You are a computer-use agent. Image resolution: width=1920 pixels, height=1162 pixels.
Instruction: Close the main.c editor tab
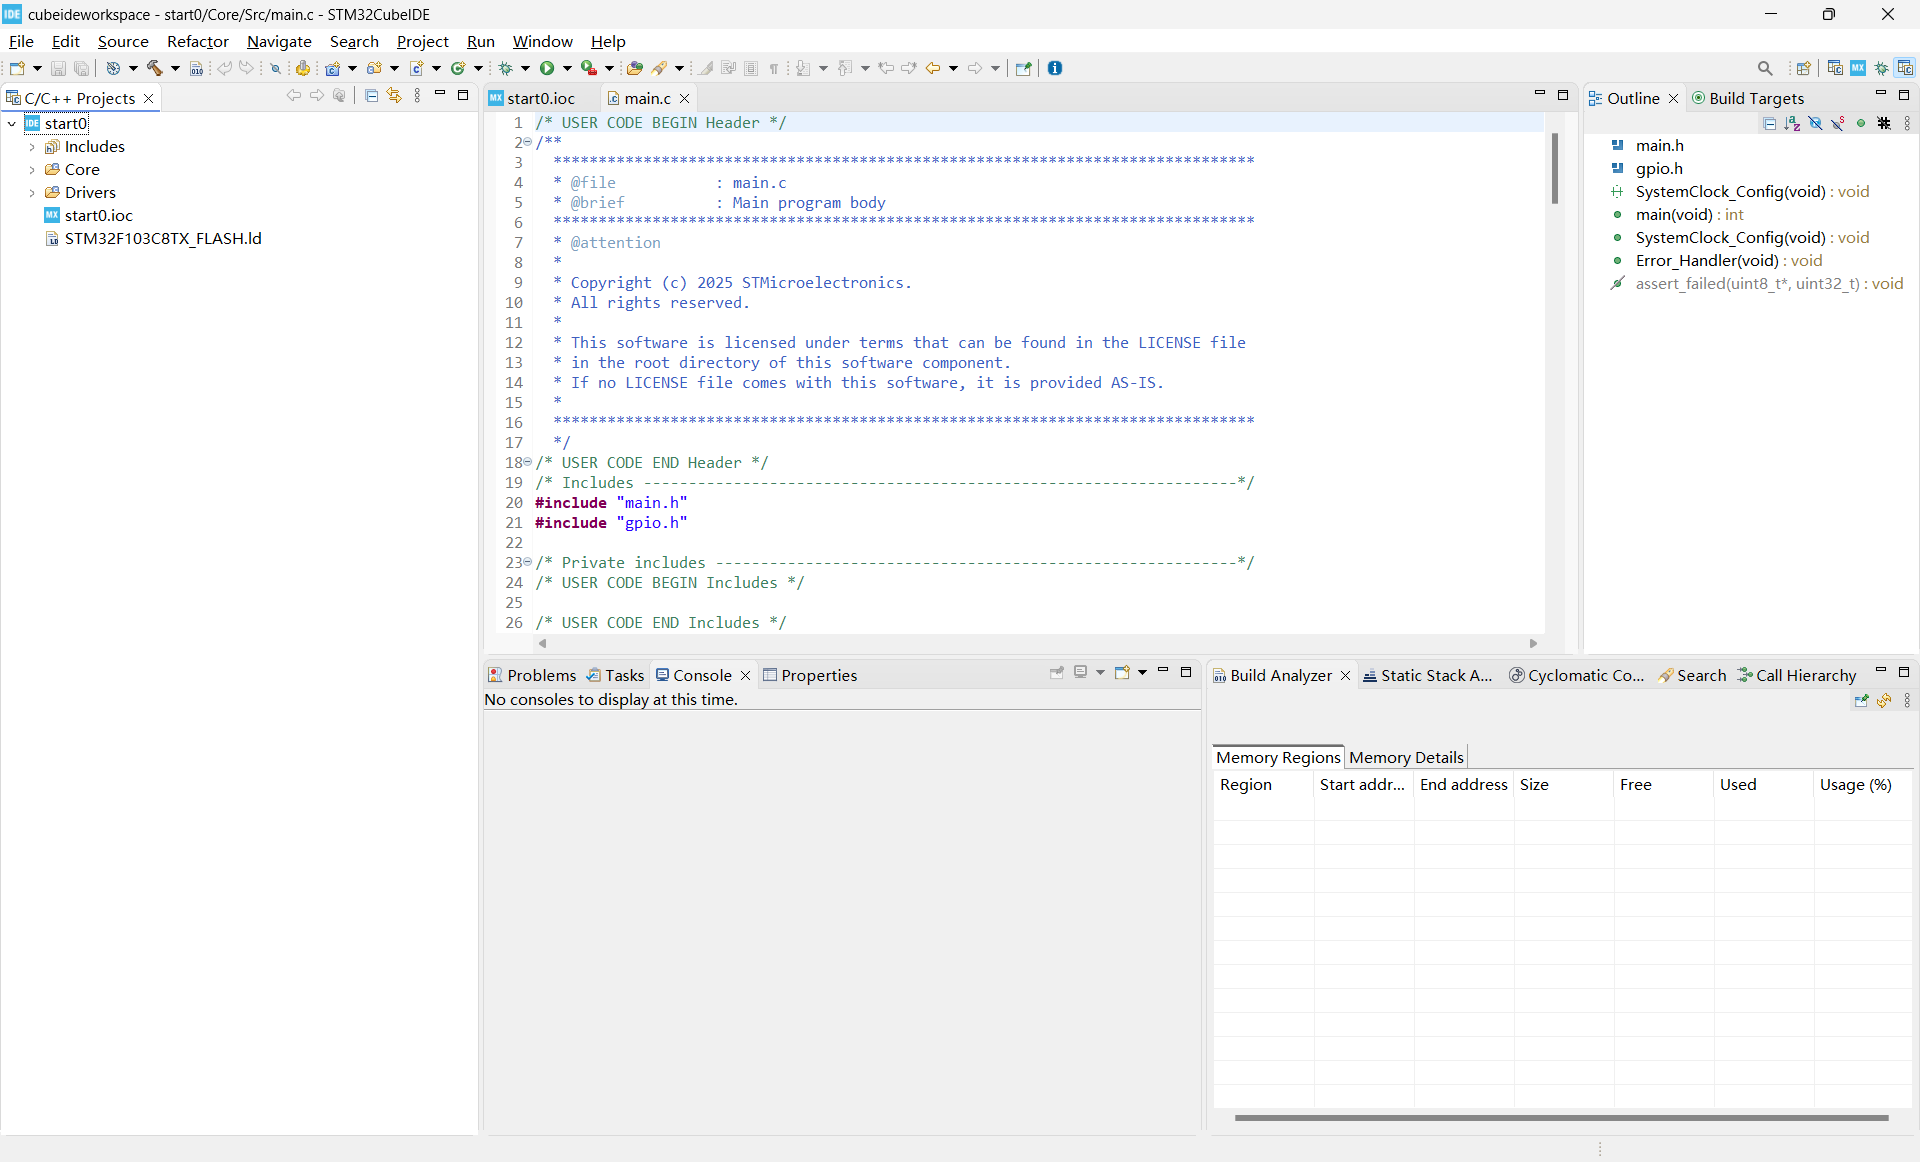[x=684, y=98]
